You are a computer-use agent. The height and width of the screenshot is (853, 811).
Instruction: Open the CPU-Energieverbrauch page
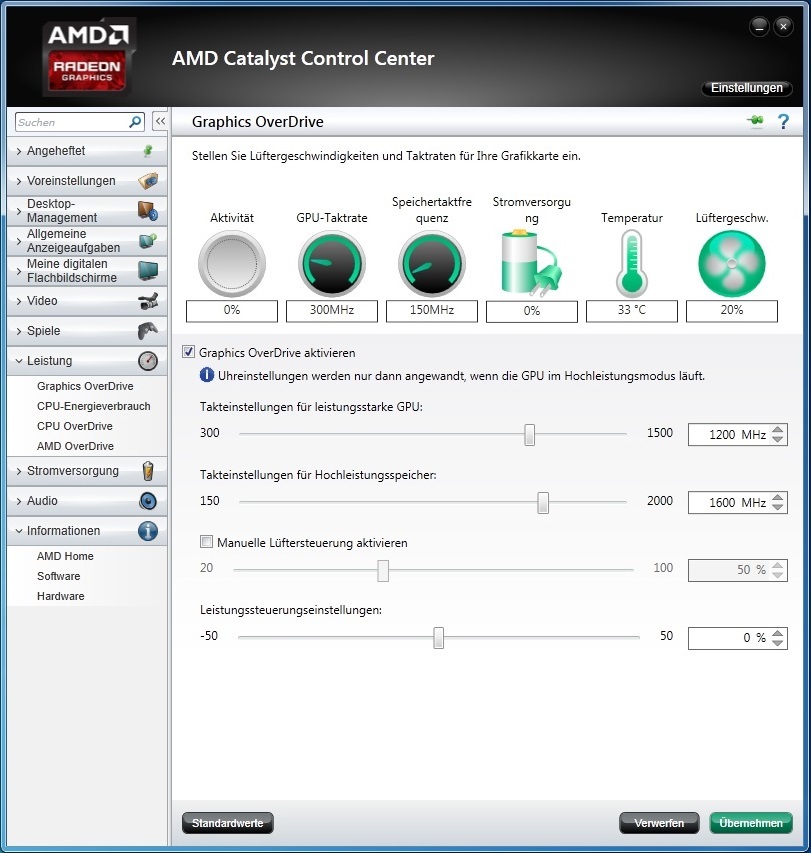pos(94,406)
